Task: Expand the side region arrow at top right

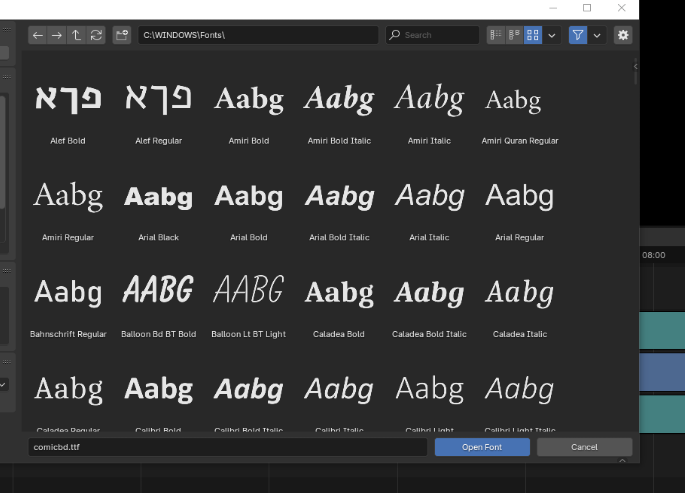Action: tap(636, 66)
